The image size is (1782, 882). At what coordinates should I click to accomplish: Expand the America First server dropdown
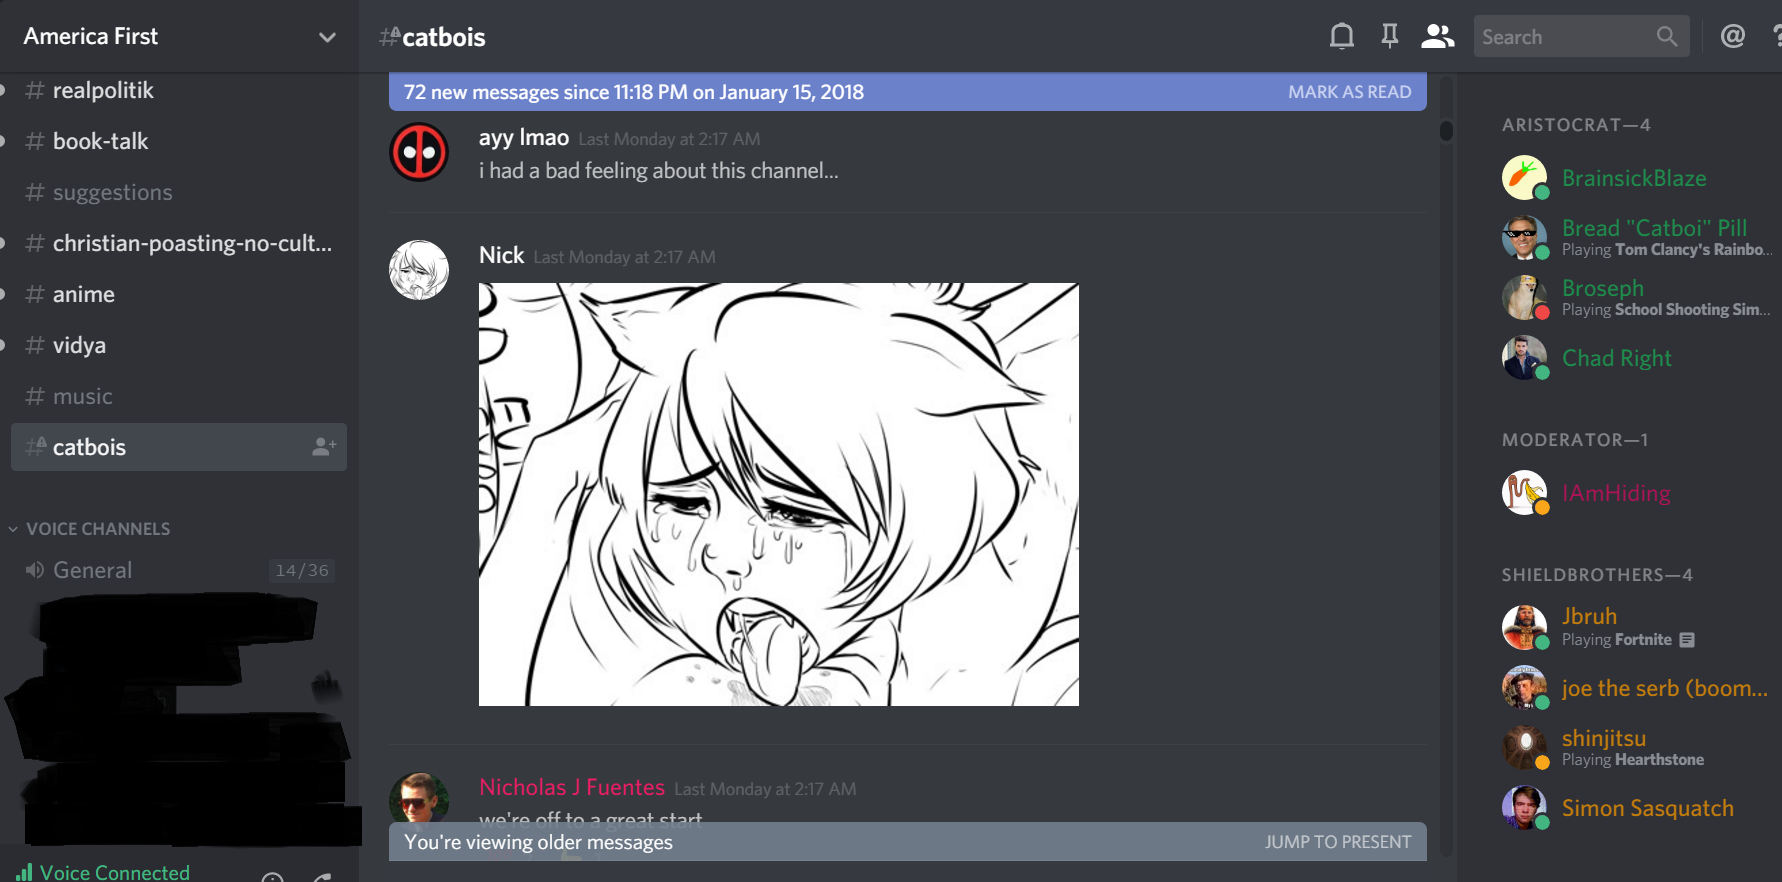[327, 37]
